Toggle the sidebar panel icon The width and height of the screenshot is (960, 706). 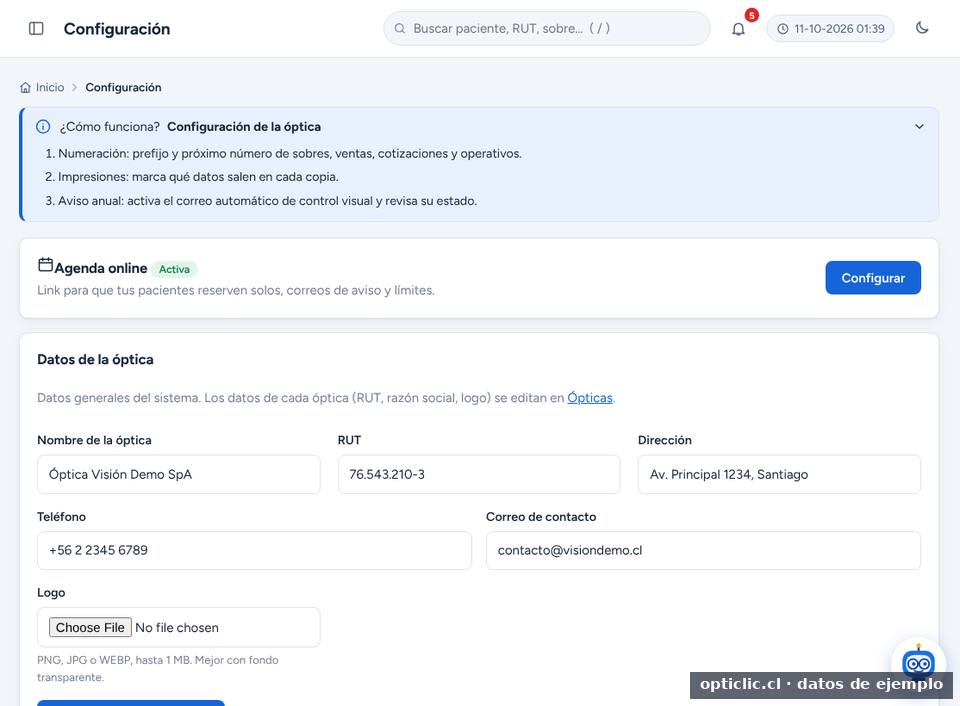coord(36,28)
